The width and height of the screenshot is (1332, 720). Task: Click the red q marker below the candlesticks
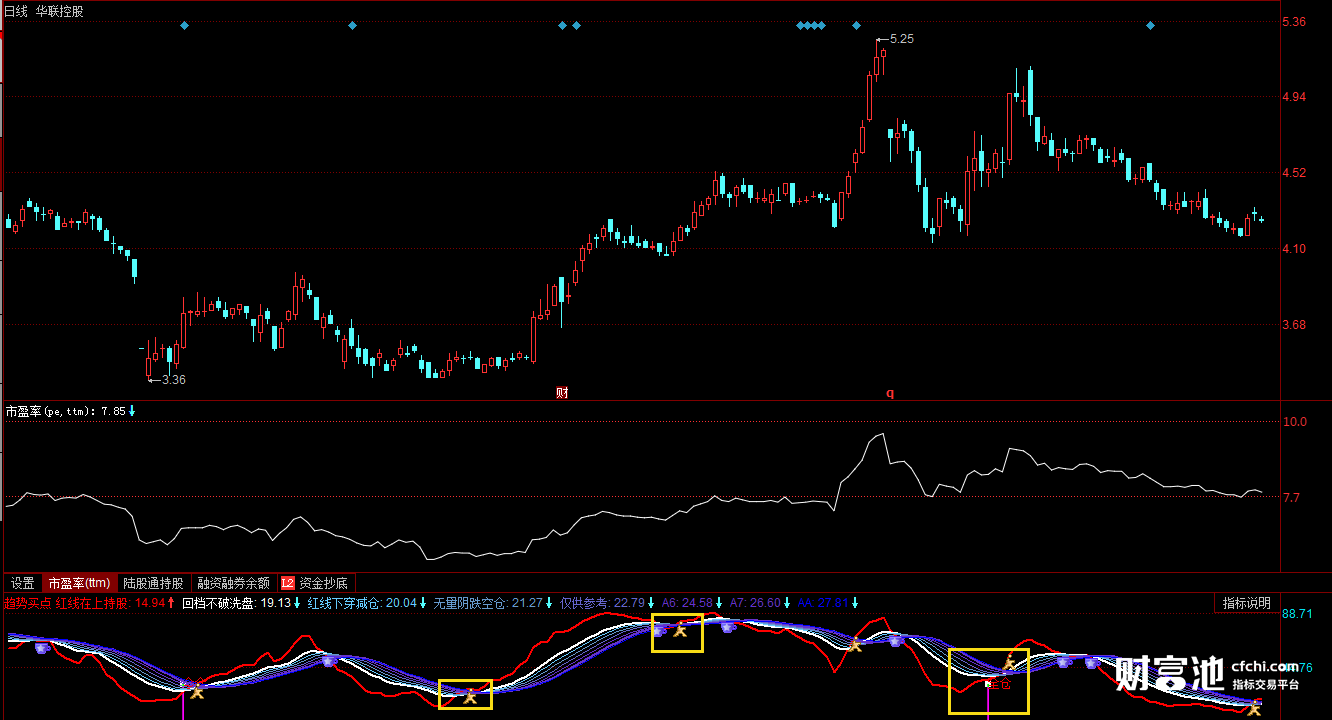coord(890,393)
